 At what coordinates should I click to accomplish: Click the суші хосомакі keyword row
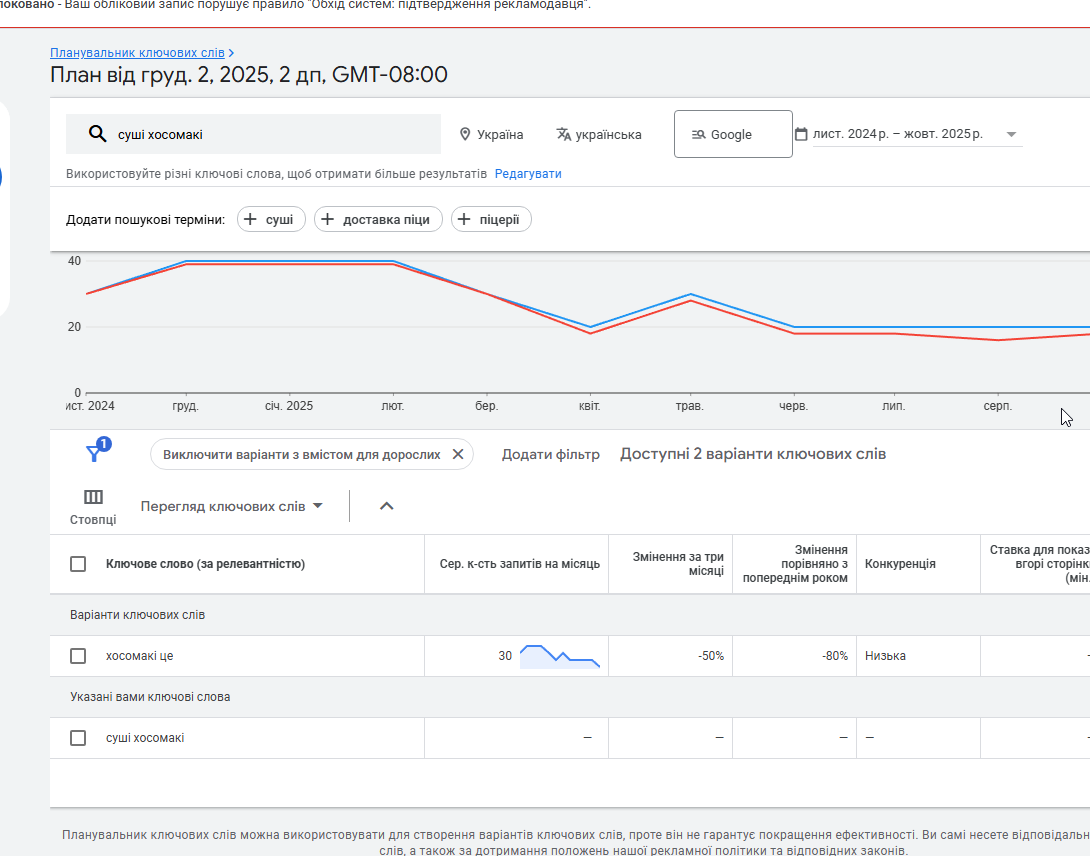pyautogui.click(x=145, y=738)
